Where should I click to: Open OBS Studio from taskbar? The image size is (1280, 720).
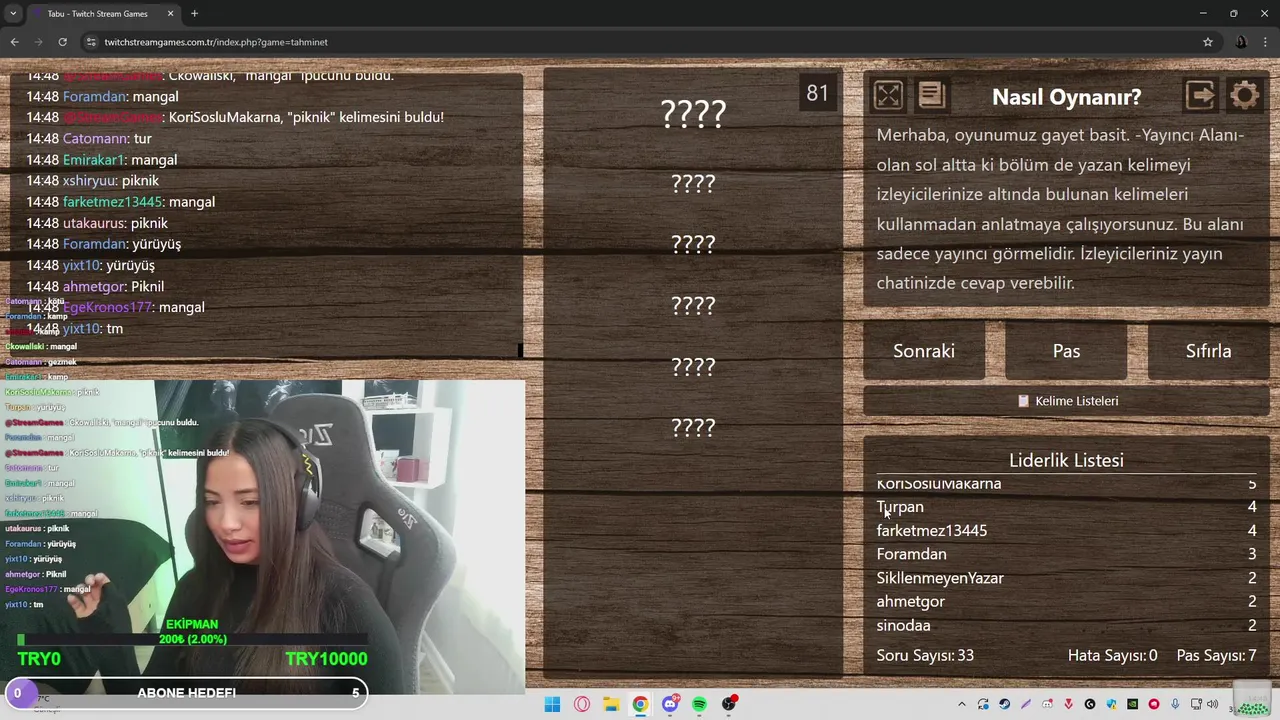point(729,704)
